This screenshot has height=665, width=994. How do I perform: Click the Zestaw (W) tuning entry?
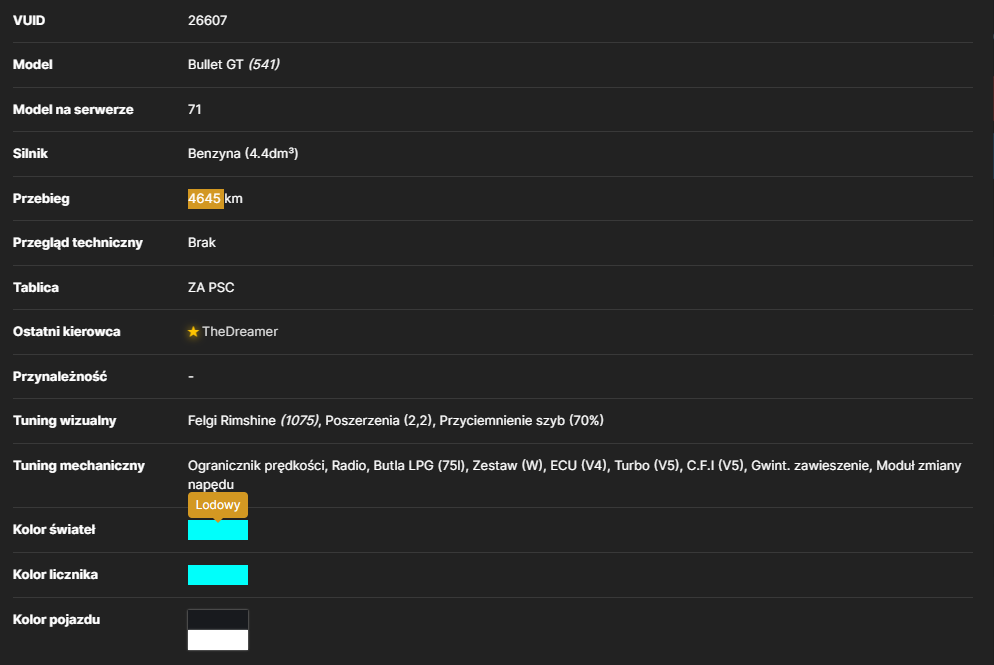point(508,466)
